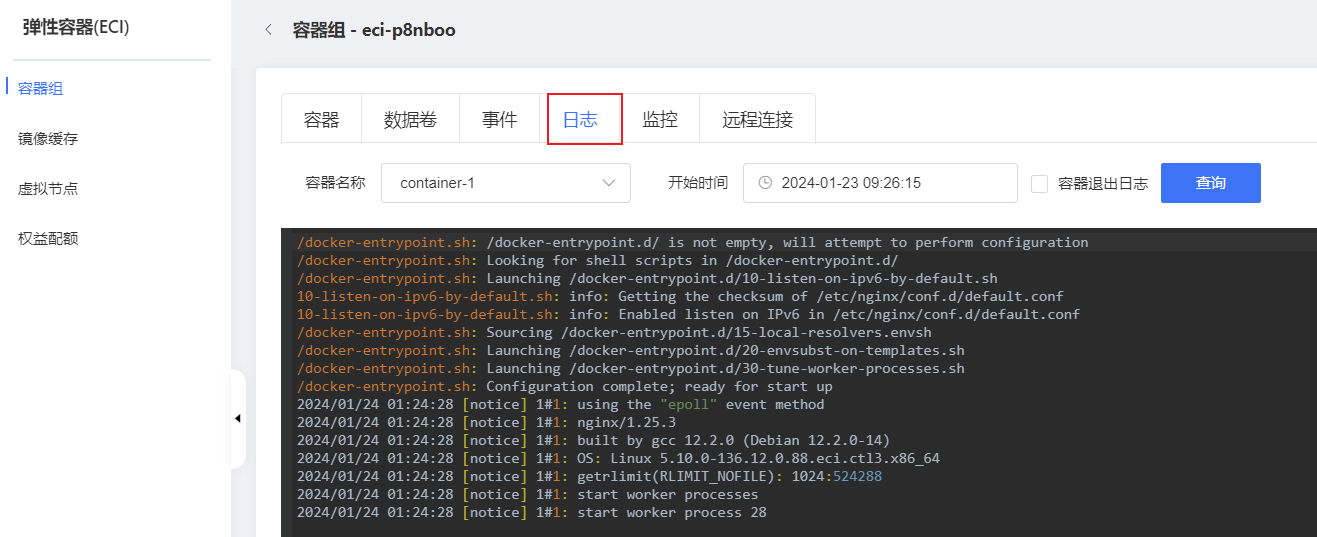Switch to the 远程连接 tab
The width and height of the screenshot is (1317, 537).
(x=757, y=120)
